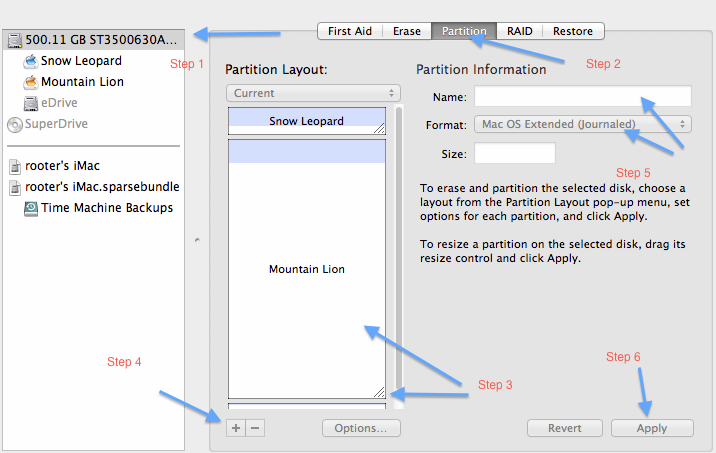
Task: Click the Options... button
Action: [x=361, y=428]
